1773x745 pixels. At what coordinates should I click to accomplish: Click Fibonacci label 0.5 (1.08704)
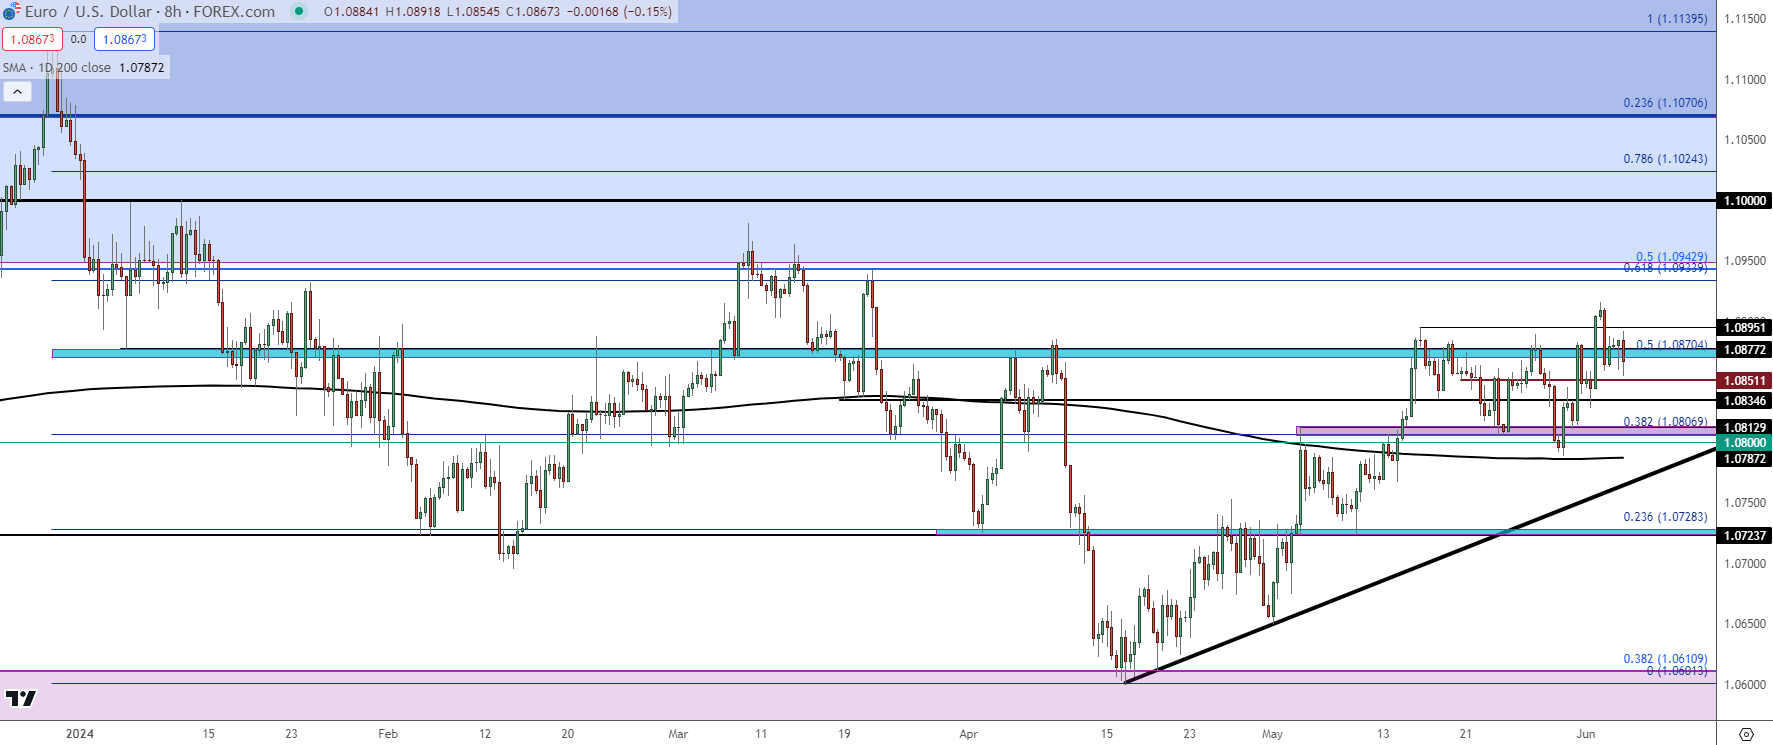tap(1671, 344)
